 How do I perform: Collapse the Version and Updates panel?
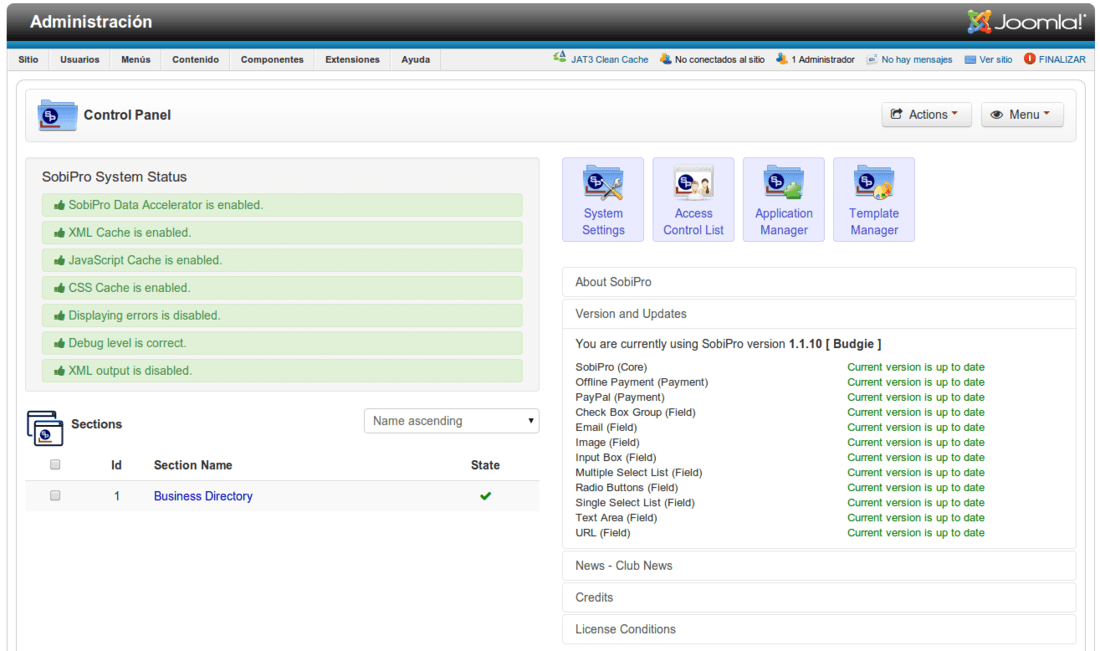pyautogui.click(x=819, y=314)
